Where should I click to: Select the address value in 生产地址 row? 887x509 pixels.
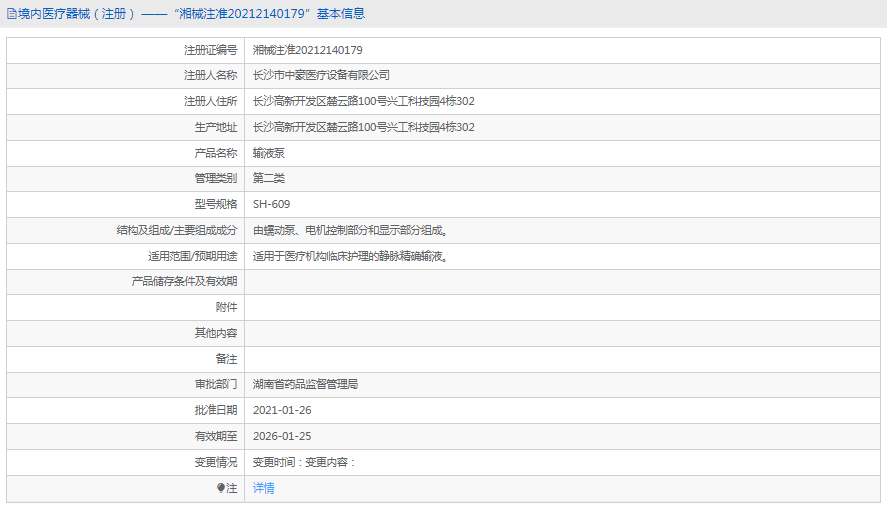coord(364,127)
